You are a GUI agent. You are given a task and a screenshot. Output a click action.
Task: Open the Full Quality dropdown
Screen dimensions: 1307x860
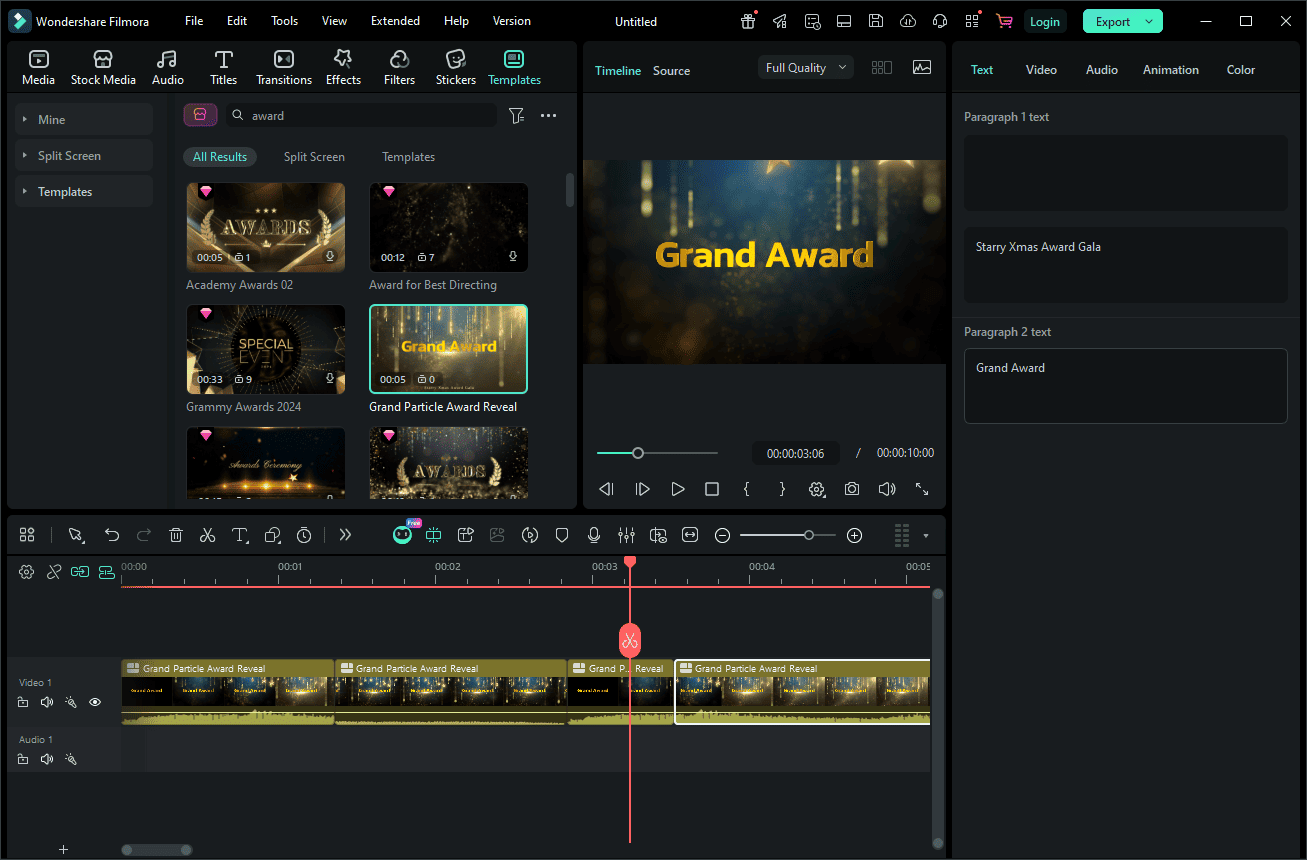pyautogui.click(x=805, y=67)
